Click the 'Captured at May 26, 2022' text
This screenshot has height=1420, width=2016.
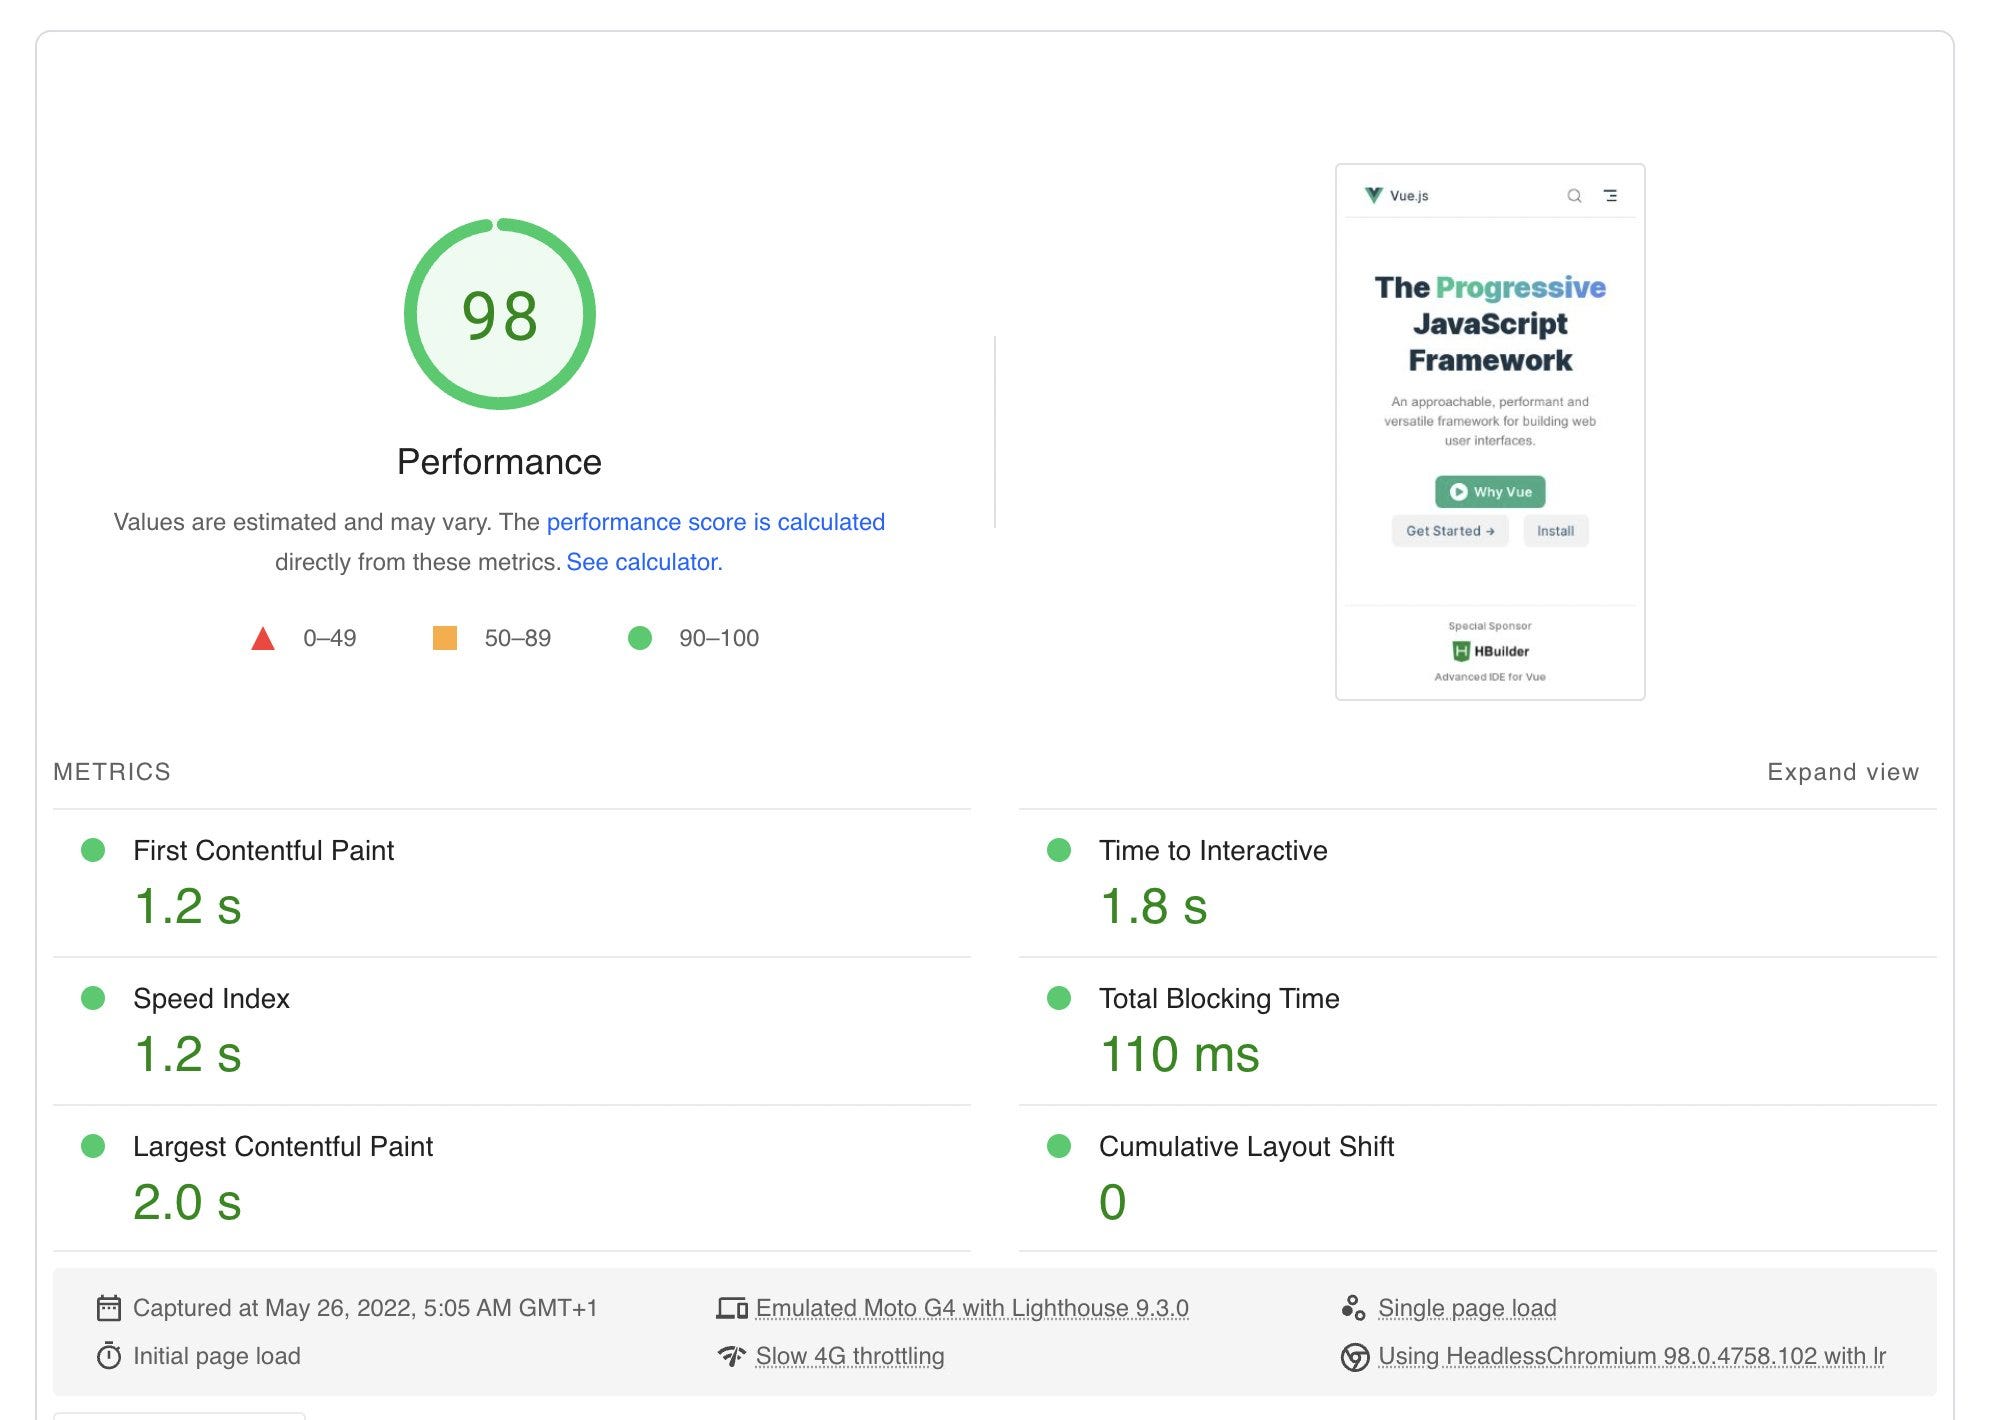coord(365,1308)
